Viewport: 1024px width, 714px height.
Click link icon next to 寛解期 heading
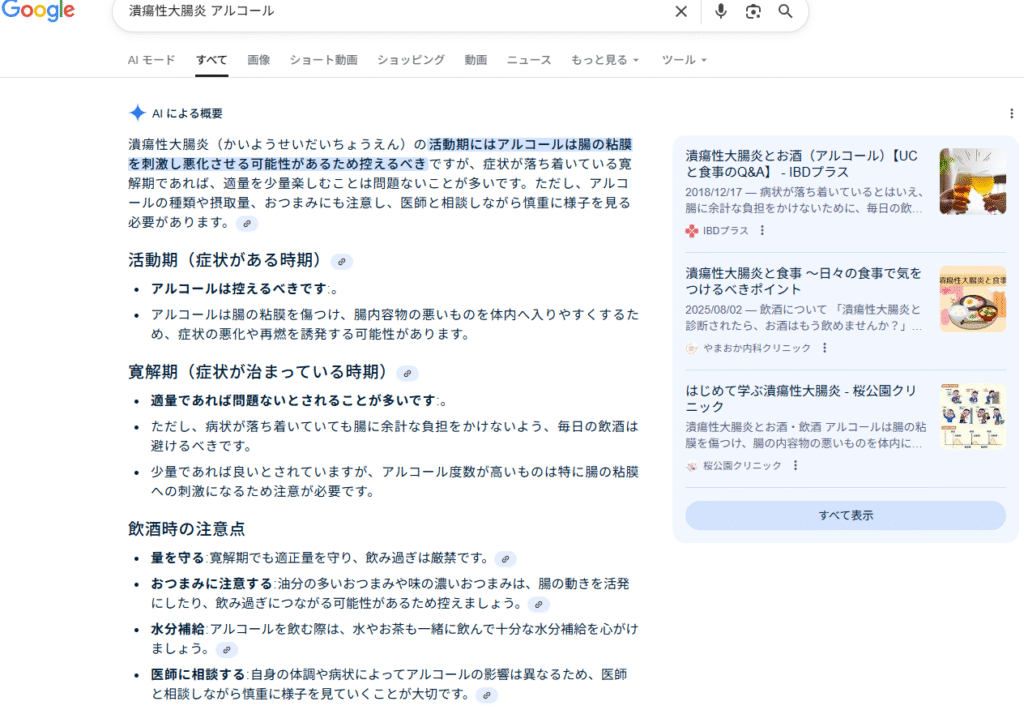click(x=407, y=374)
